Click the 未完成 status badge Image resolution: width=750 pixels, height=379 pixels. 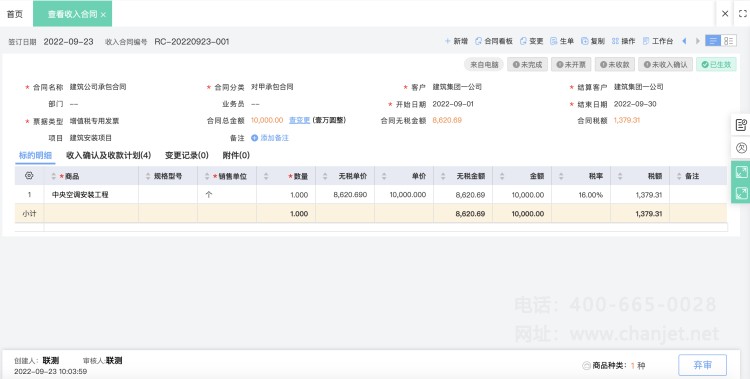tap(528, 65)
